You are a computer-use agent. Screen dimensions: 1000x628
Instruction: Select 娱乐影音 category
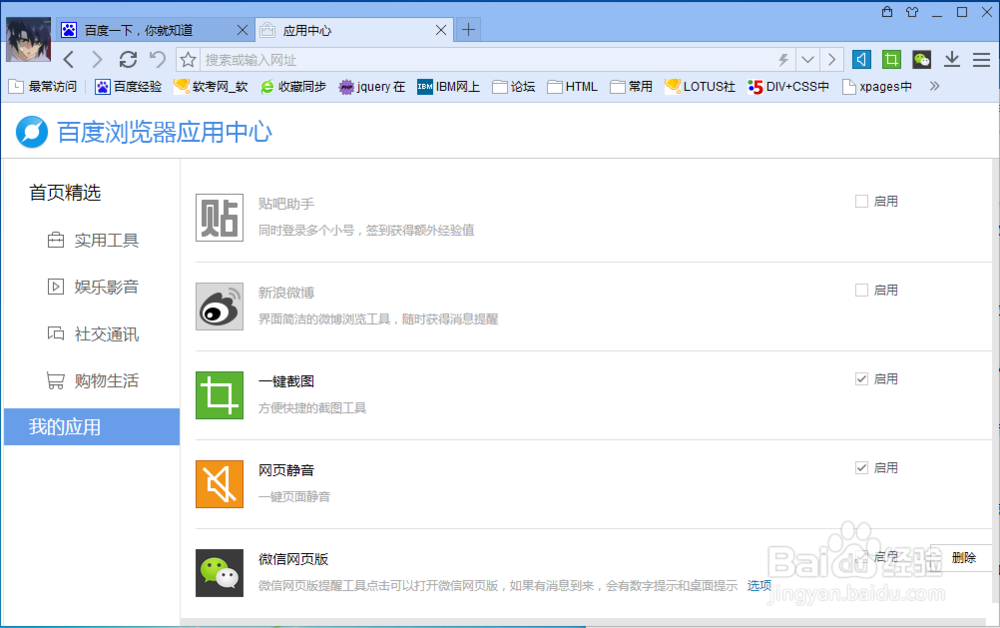pos(93,287)
